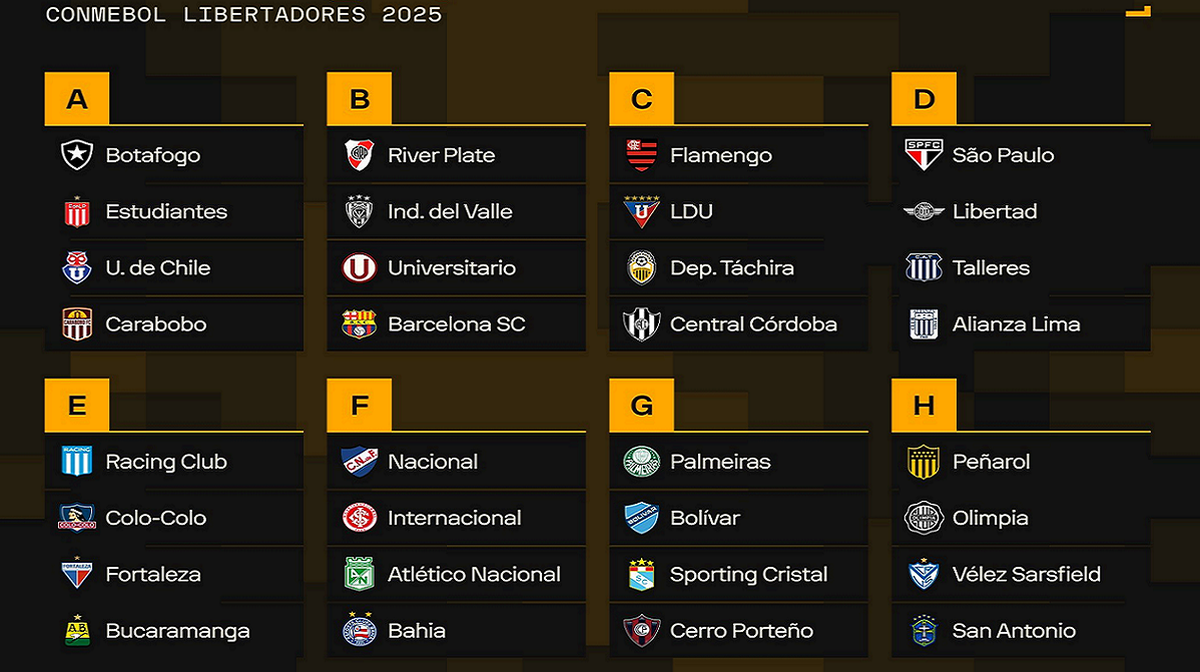The image size is (1200, 672).
Task: Click the Peñarol striped shield icon
Action: point(923,462)
